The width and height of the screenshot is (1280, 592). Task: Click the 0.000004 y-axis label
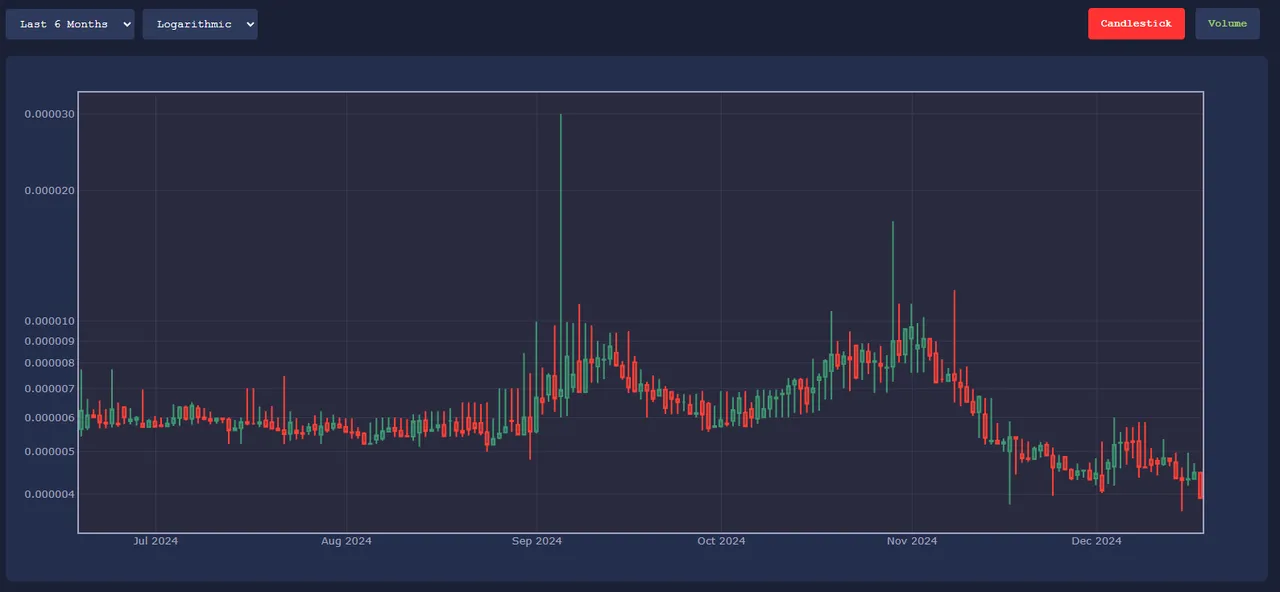tap(49, 494)
